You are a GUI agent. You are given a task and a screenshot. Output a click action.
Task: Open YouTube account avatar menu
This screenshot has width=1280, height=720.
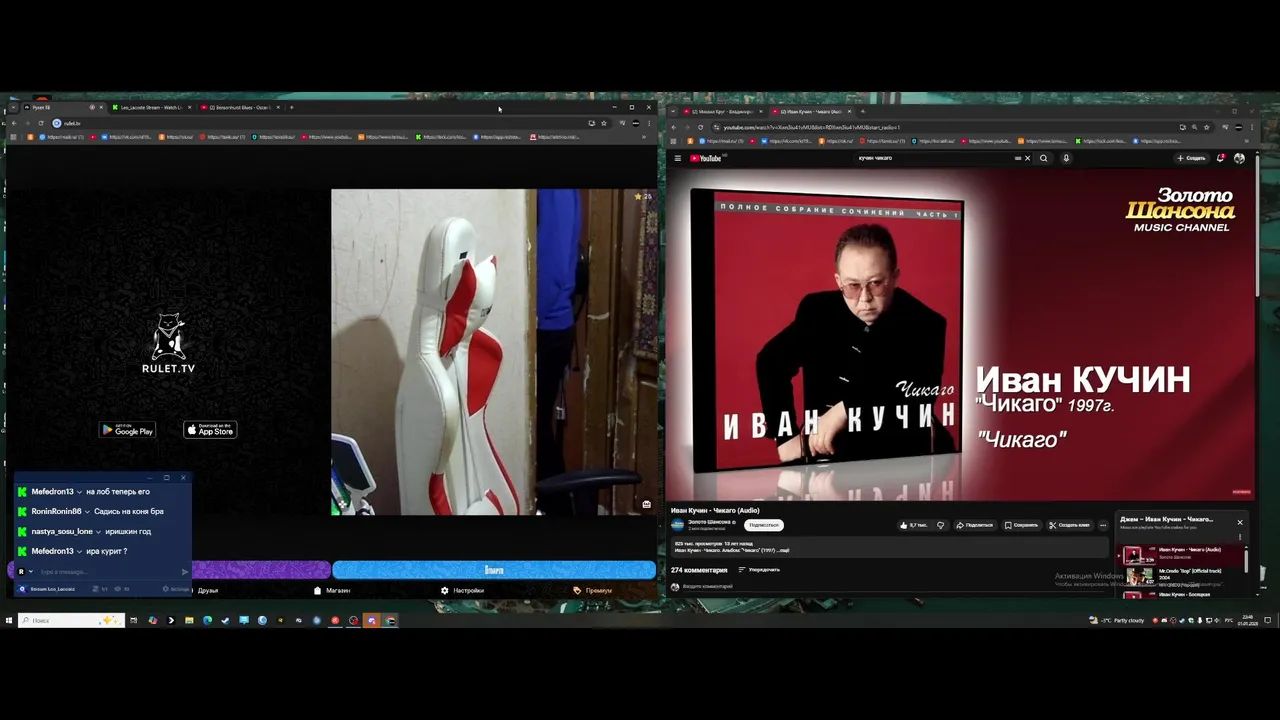click(1240, 158)
